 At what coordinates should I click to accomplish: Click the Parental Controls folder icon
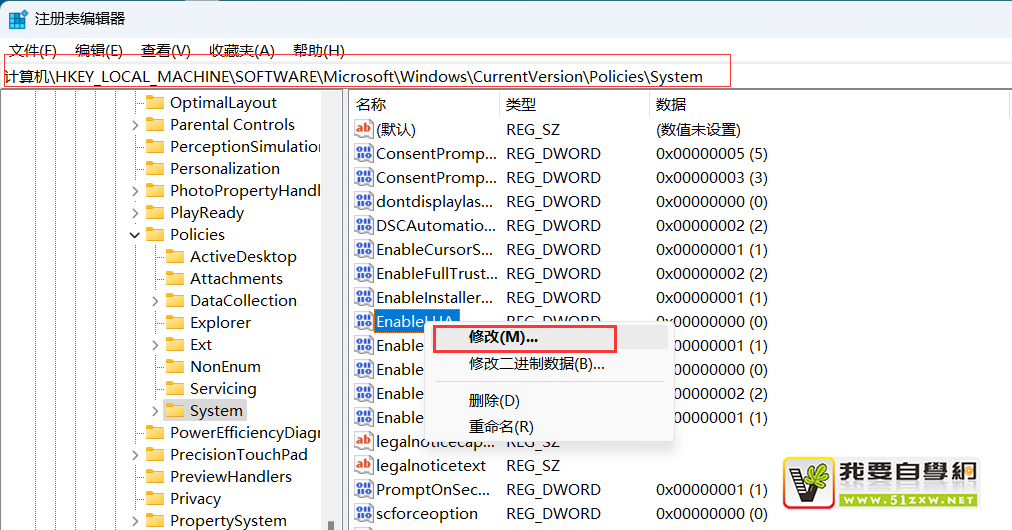[x=154, y=125]
